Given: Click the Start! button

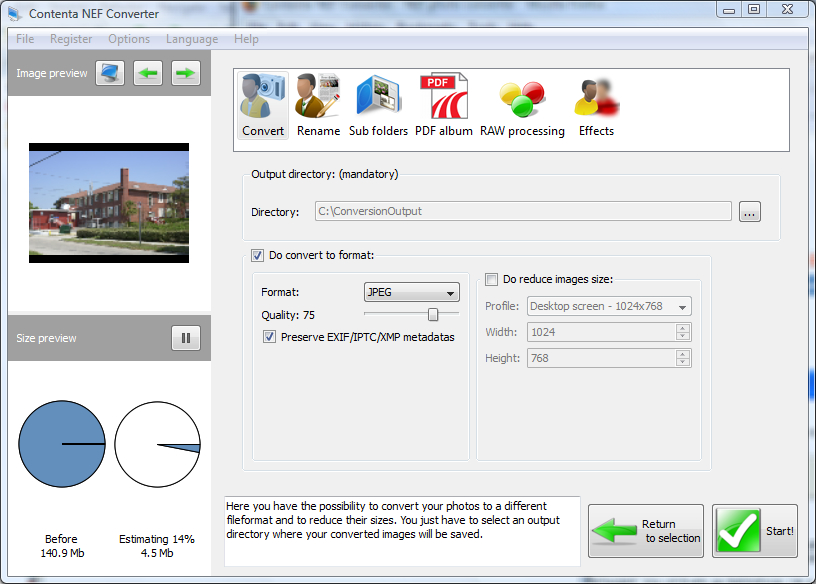Looking at the screenshot, I should click(x=755, y=531).
